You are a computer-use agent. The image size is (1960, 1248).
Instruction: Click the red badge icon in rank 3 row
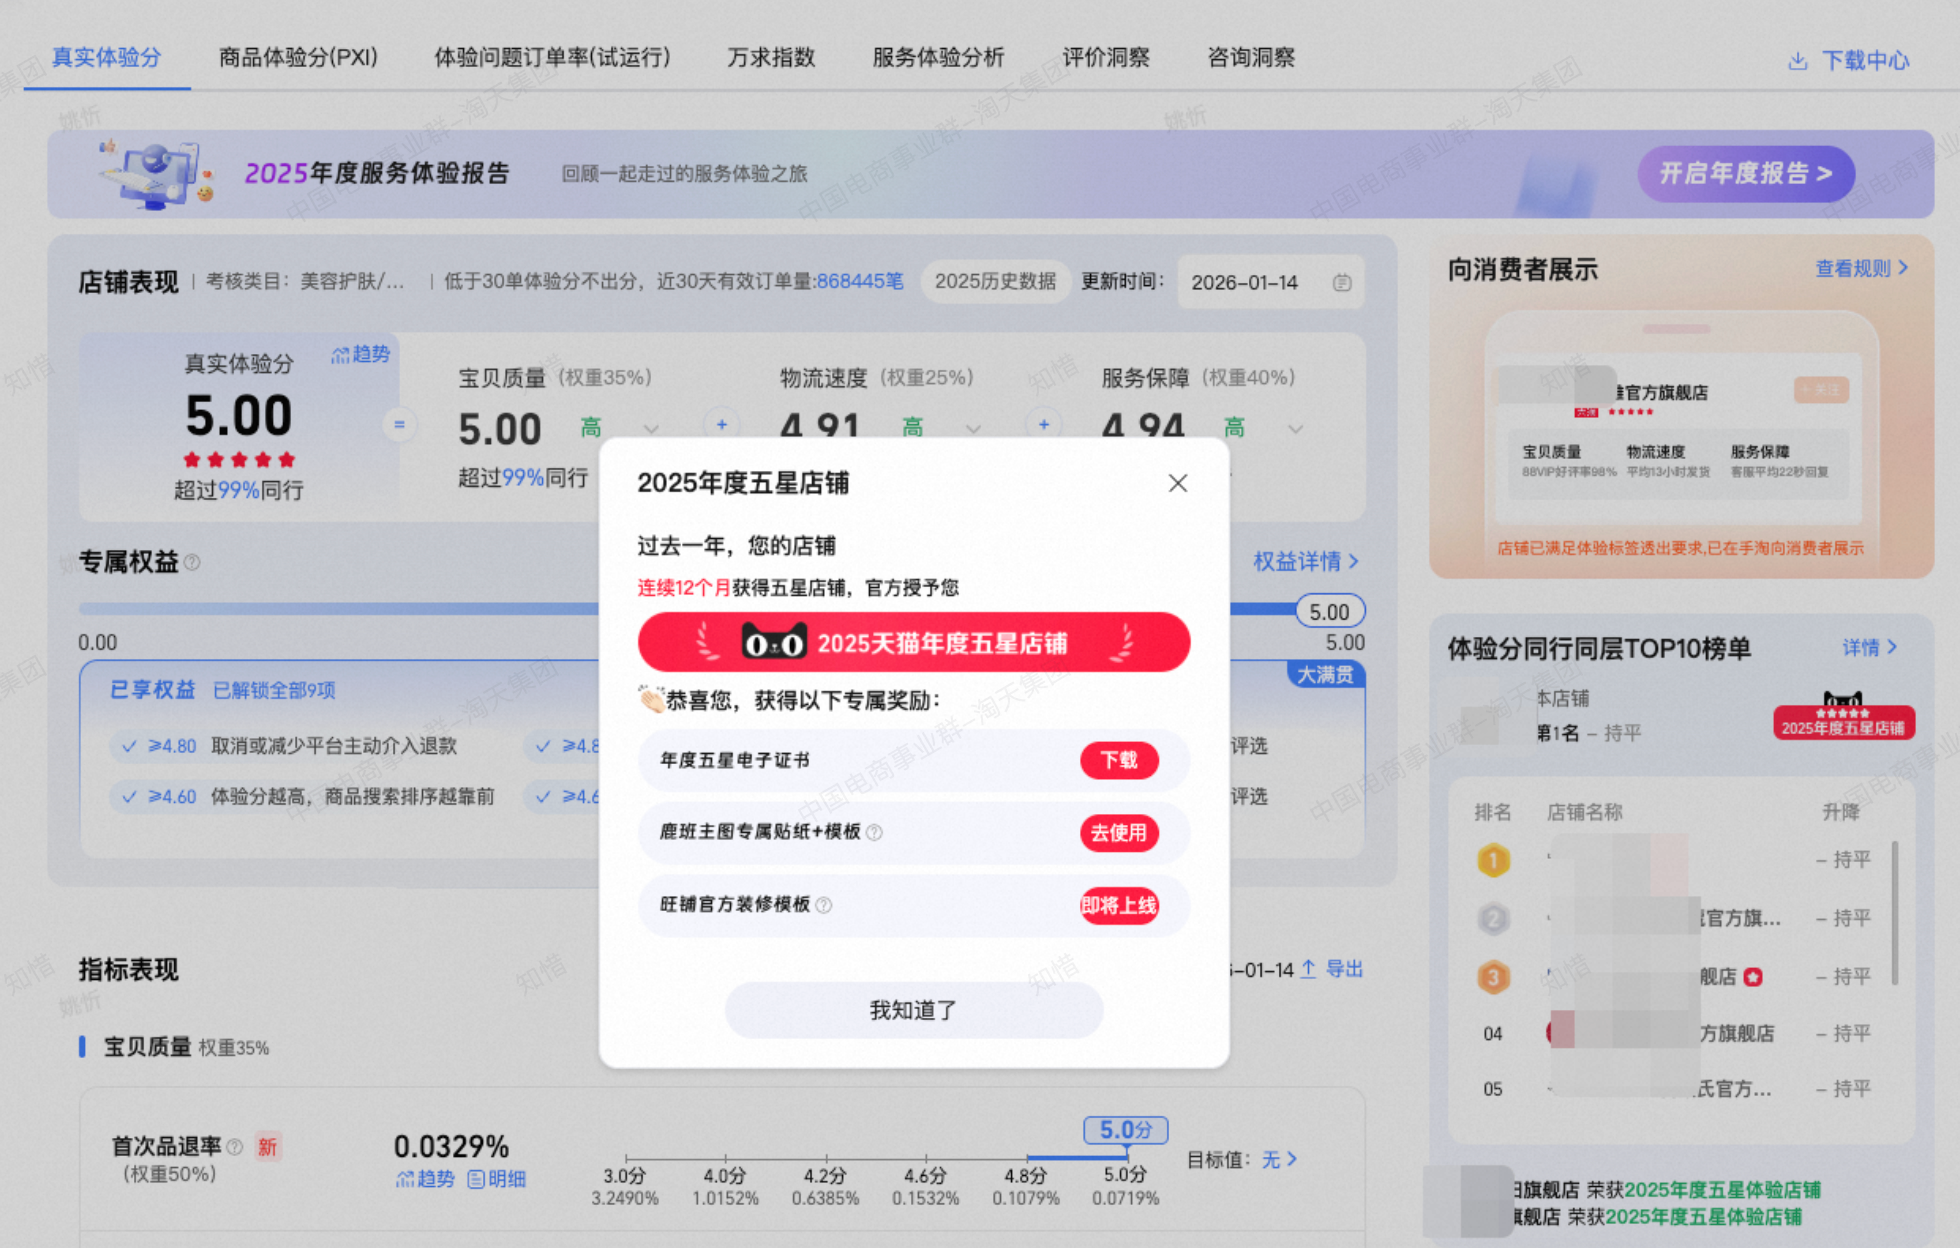pos(1753,977)
